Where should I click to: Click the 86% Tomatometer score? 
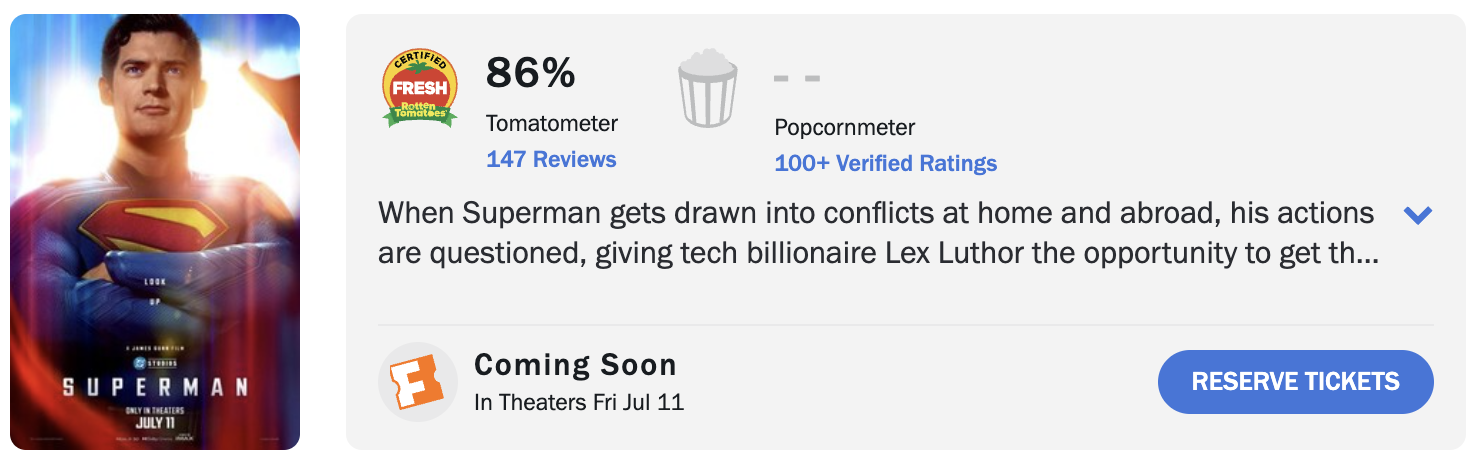point(531,72)
